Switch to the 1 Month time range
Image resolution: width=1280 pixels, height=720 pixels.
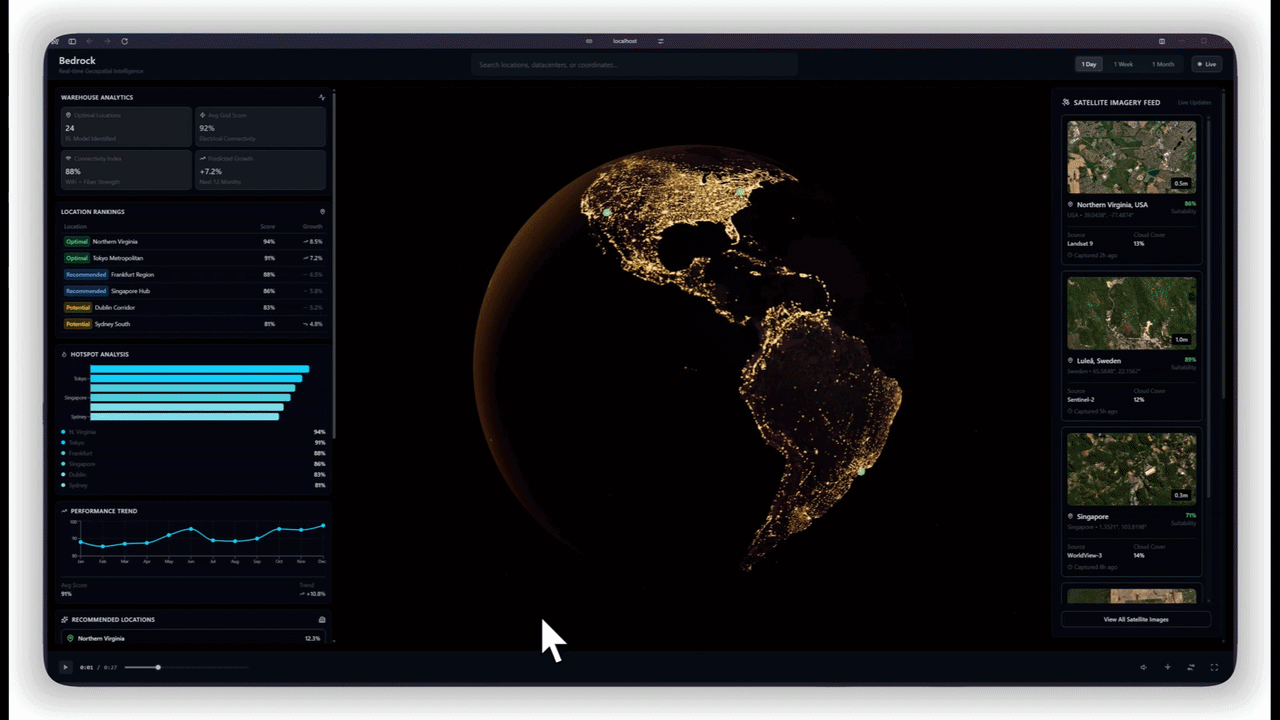[1163, 64]
